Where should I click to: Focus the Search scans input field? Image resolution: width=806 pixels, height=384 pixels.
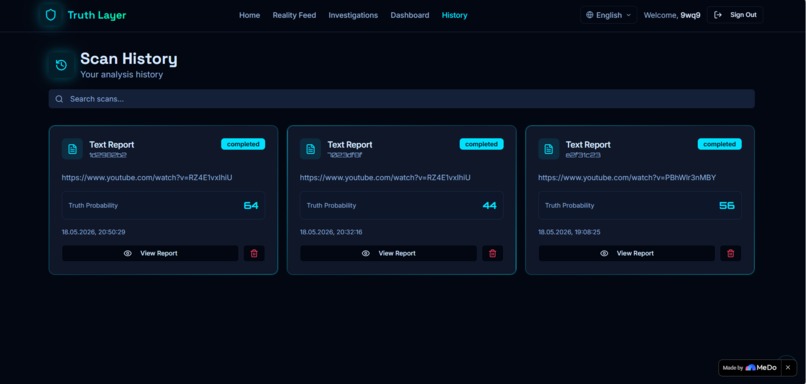(401, 99)
